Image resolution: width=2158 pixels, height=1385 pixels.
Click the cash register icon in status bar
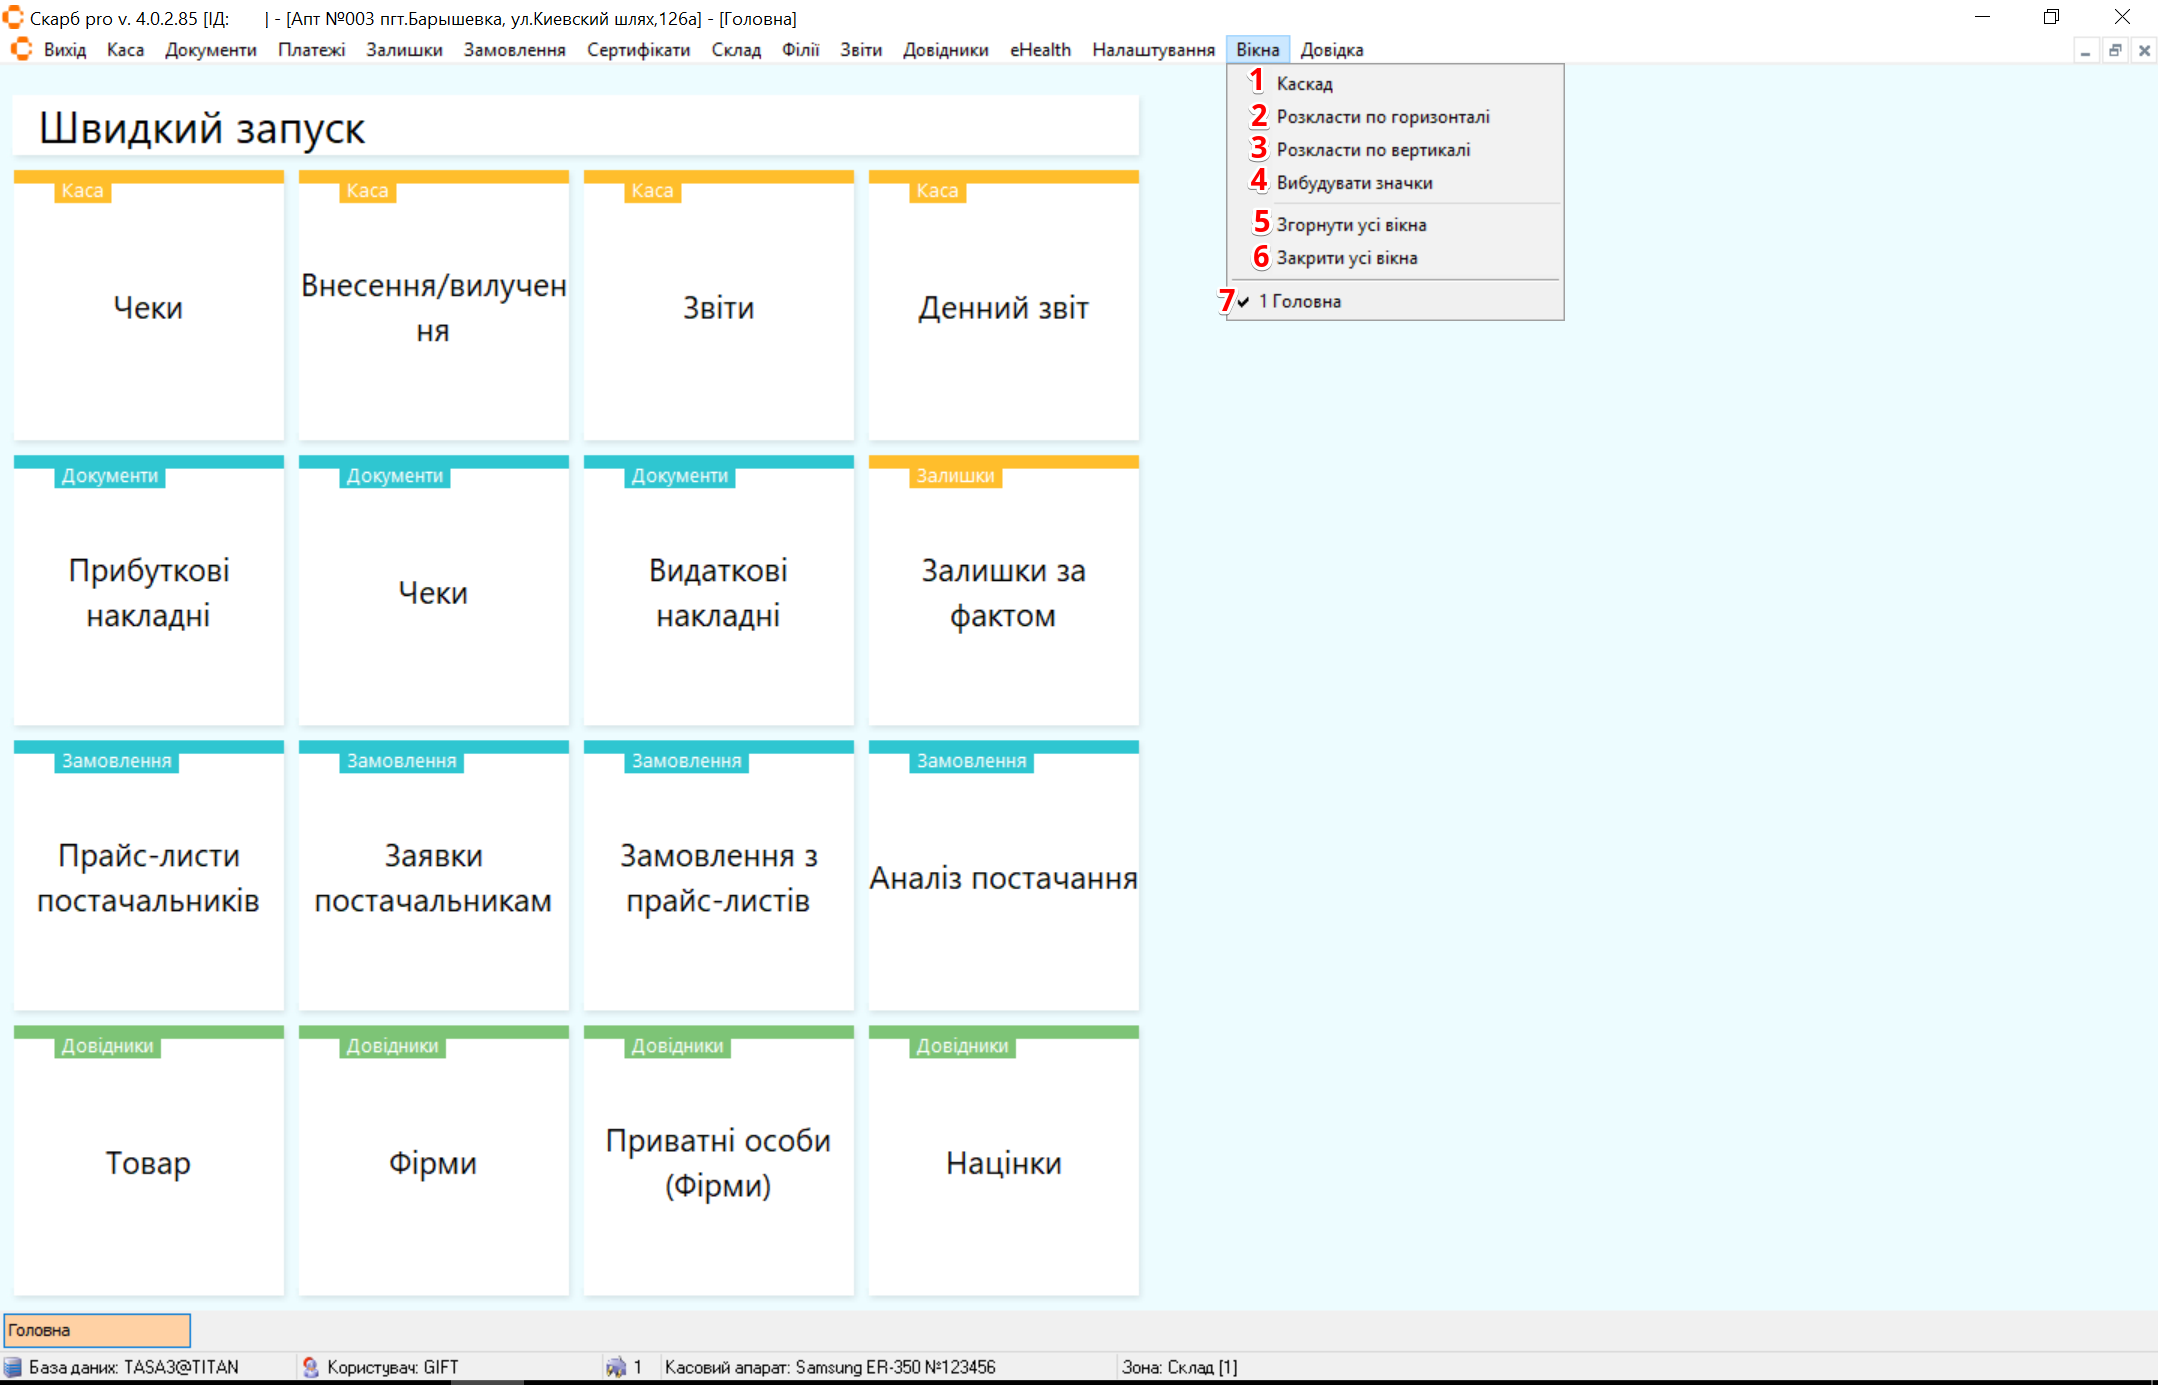[616, 1367]
